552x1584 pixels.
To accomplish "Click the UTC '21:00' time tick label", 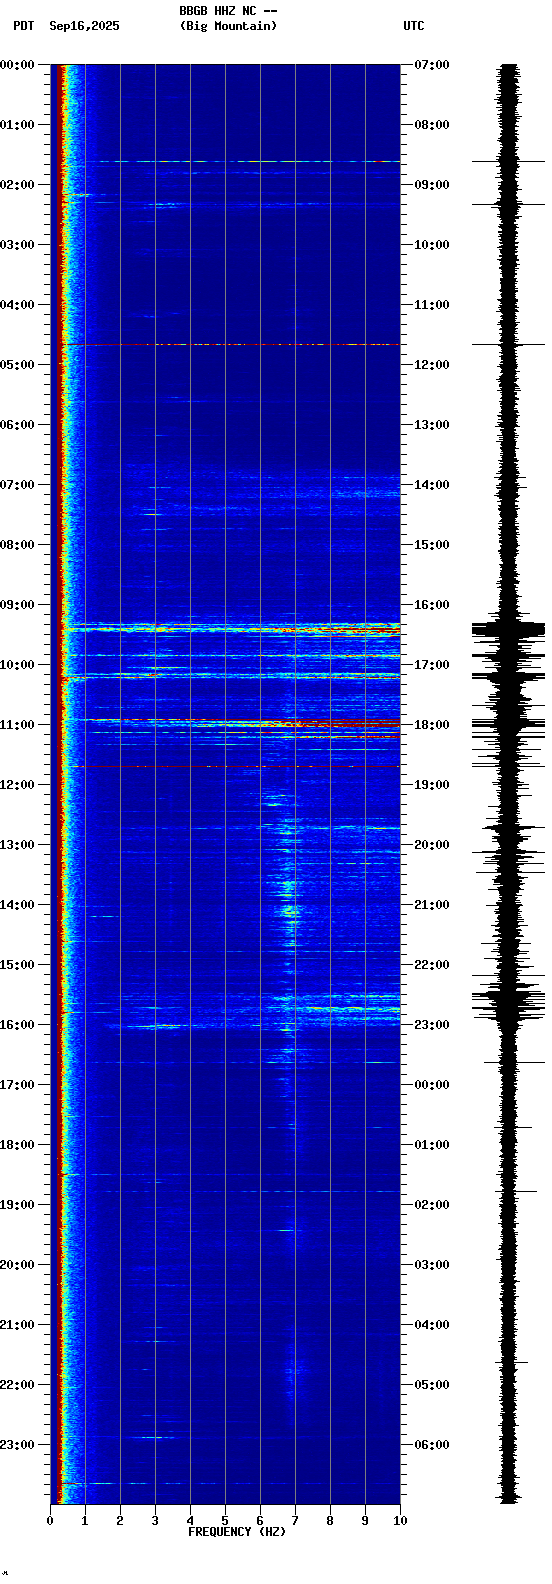I will [x=432, y=905].
